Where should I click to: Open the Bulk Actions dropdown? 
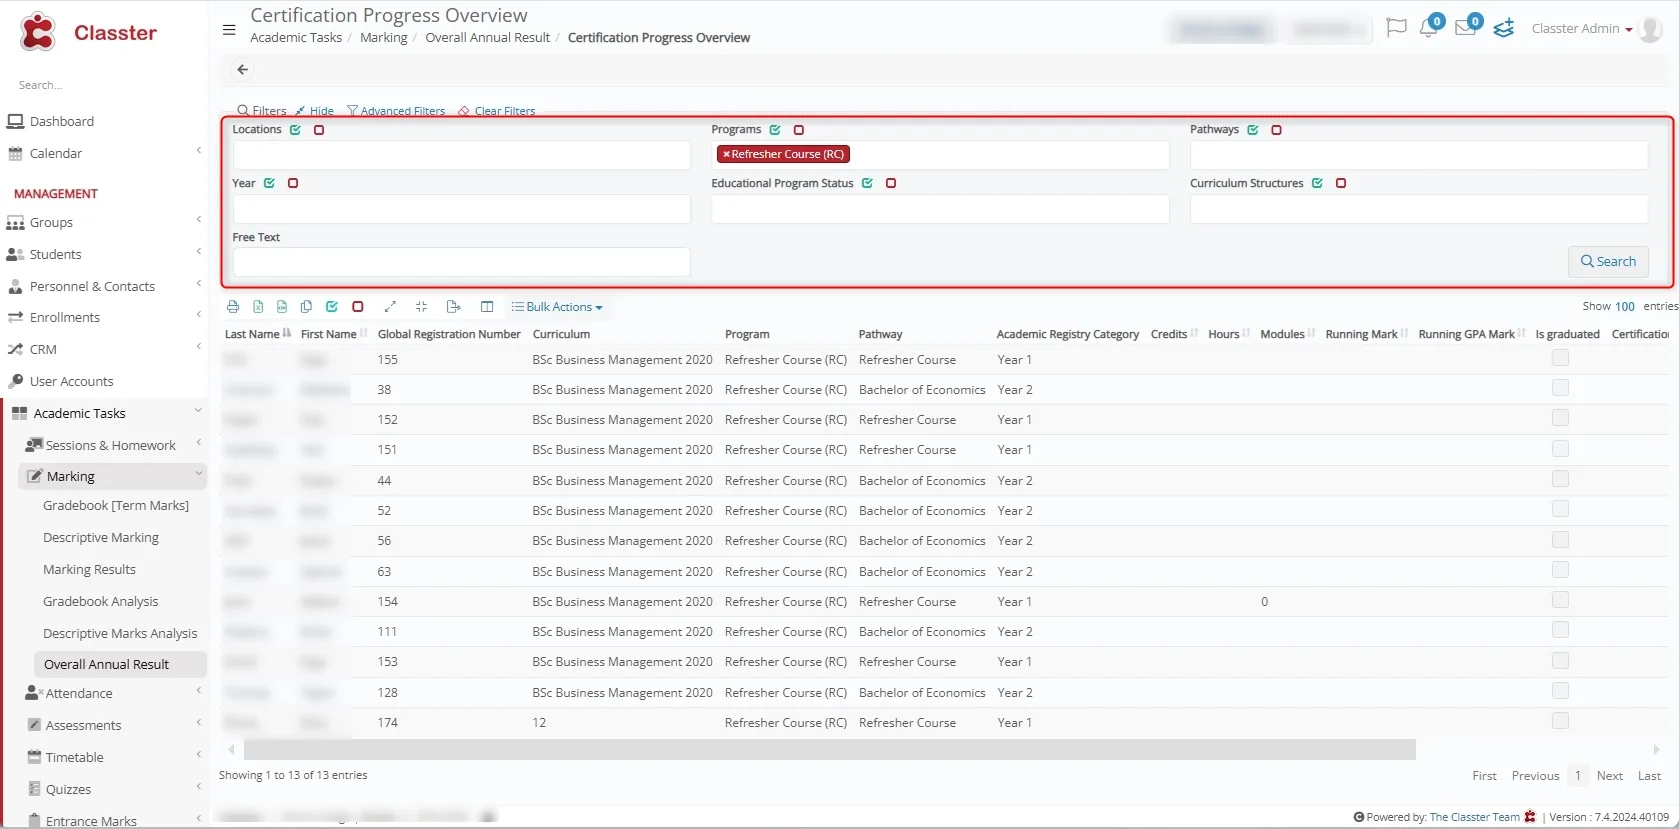(557, 307)
